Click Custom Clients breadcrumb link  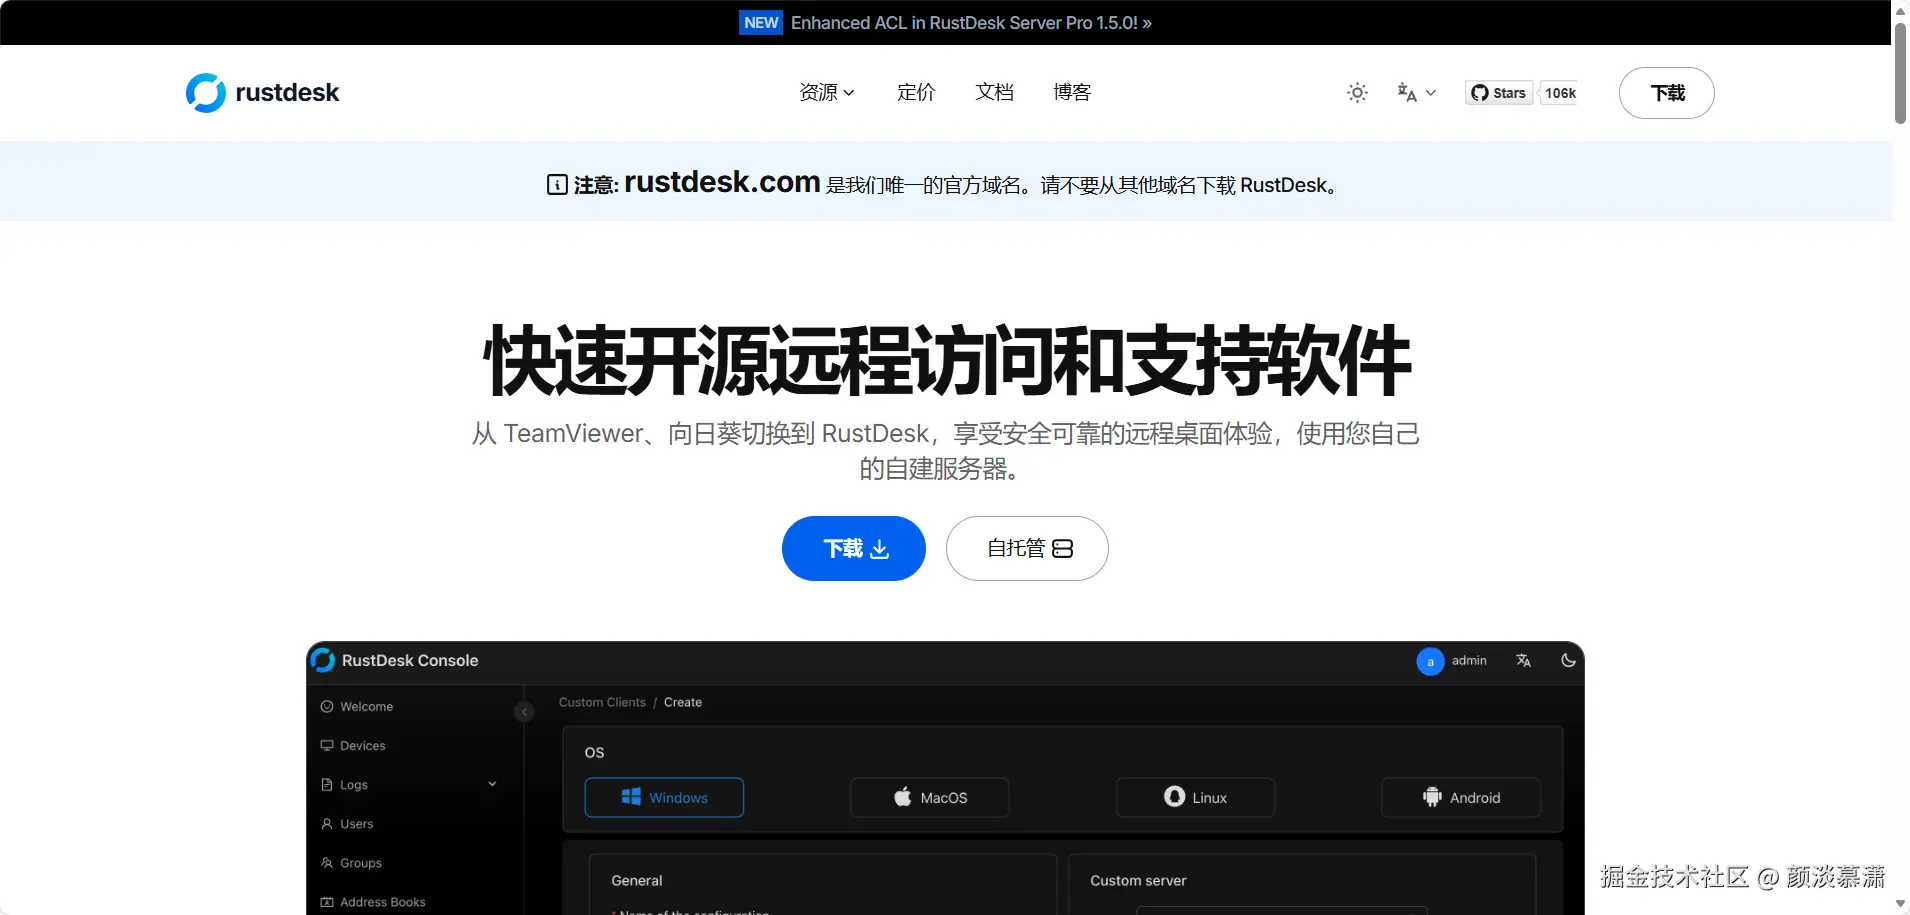click(602, 702)
